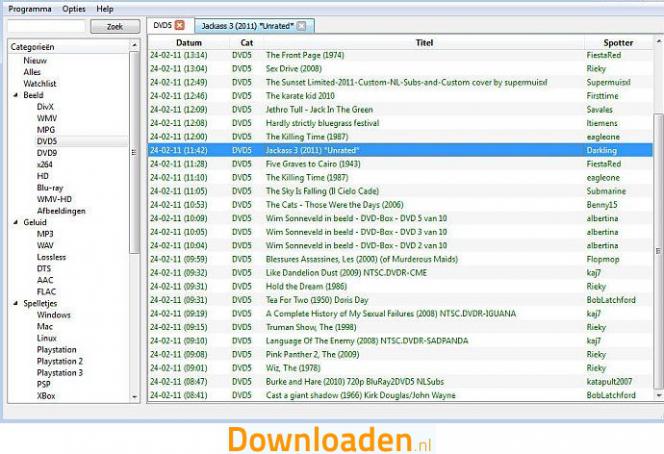
Task: Select the FLAC category
Action: (46, 291)
